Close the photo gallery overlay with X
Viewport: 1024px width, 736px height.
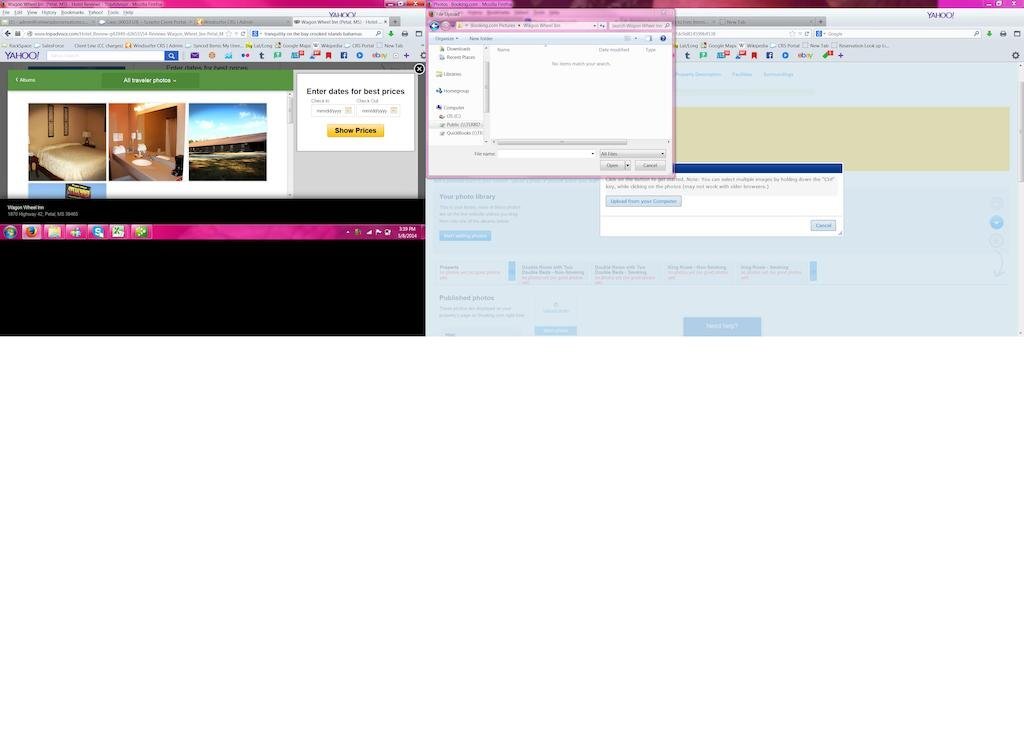pyautogui.click(x=419, y=69)
